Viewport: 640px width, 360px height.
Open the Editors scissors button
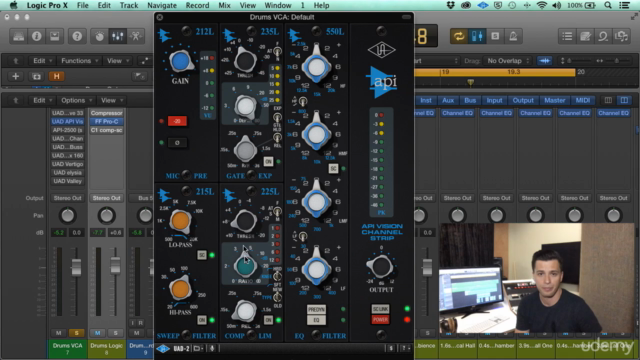click(x=136, y=36)
